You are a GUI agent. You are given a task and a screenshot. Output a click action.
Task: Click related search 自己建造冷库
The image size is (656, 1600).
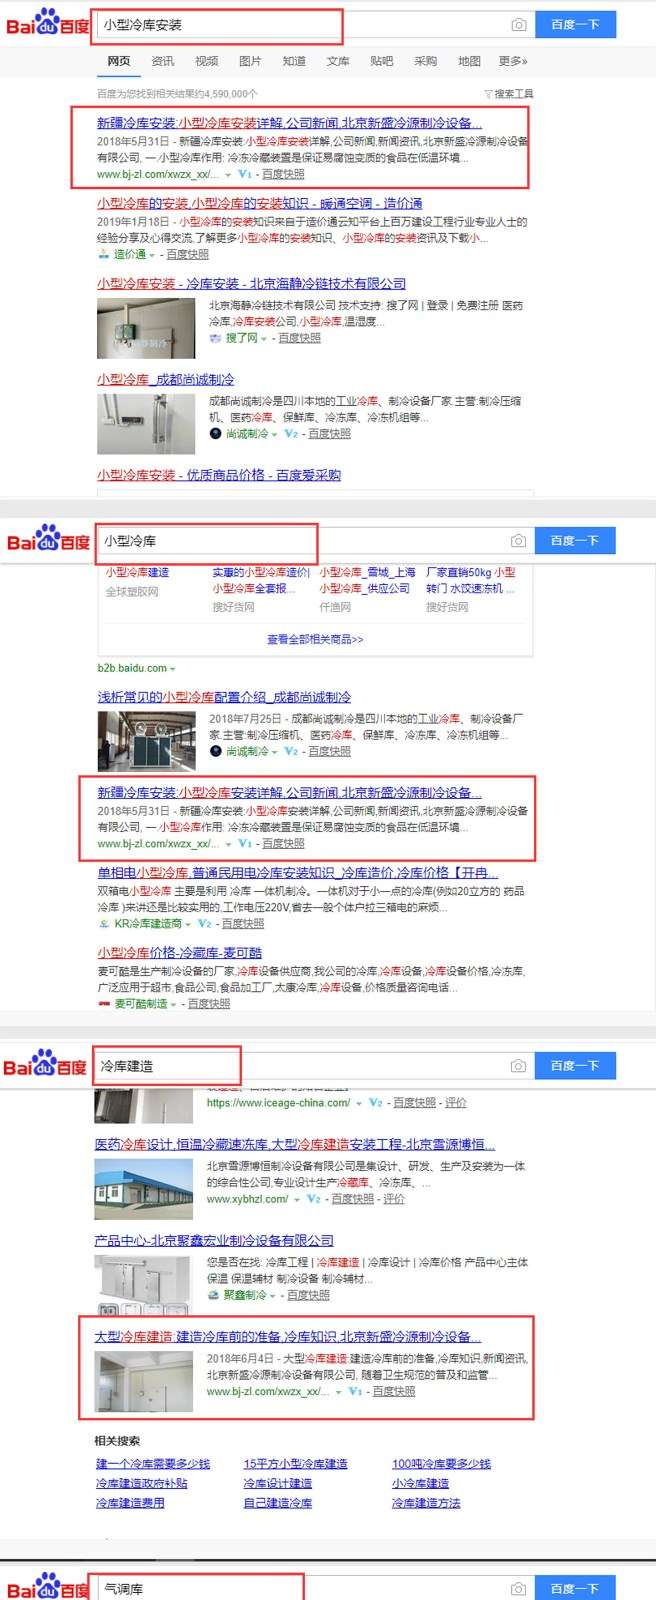278,1503
